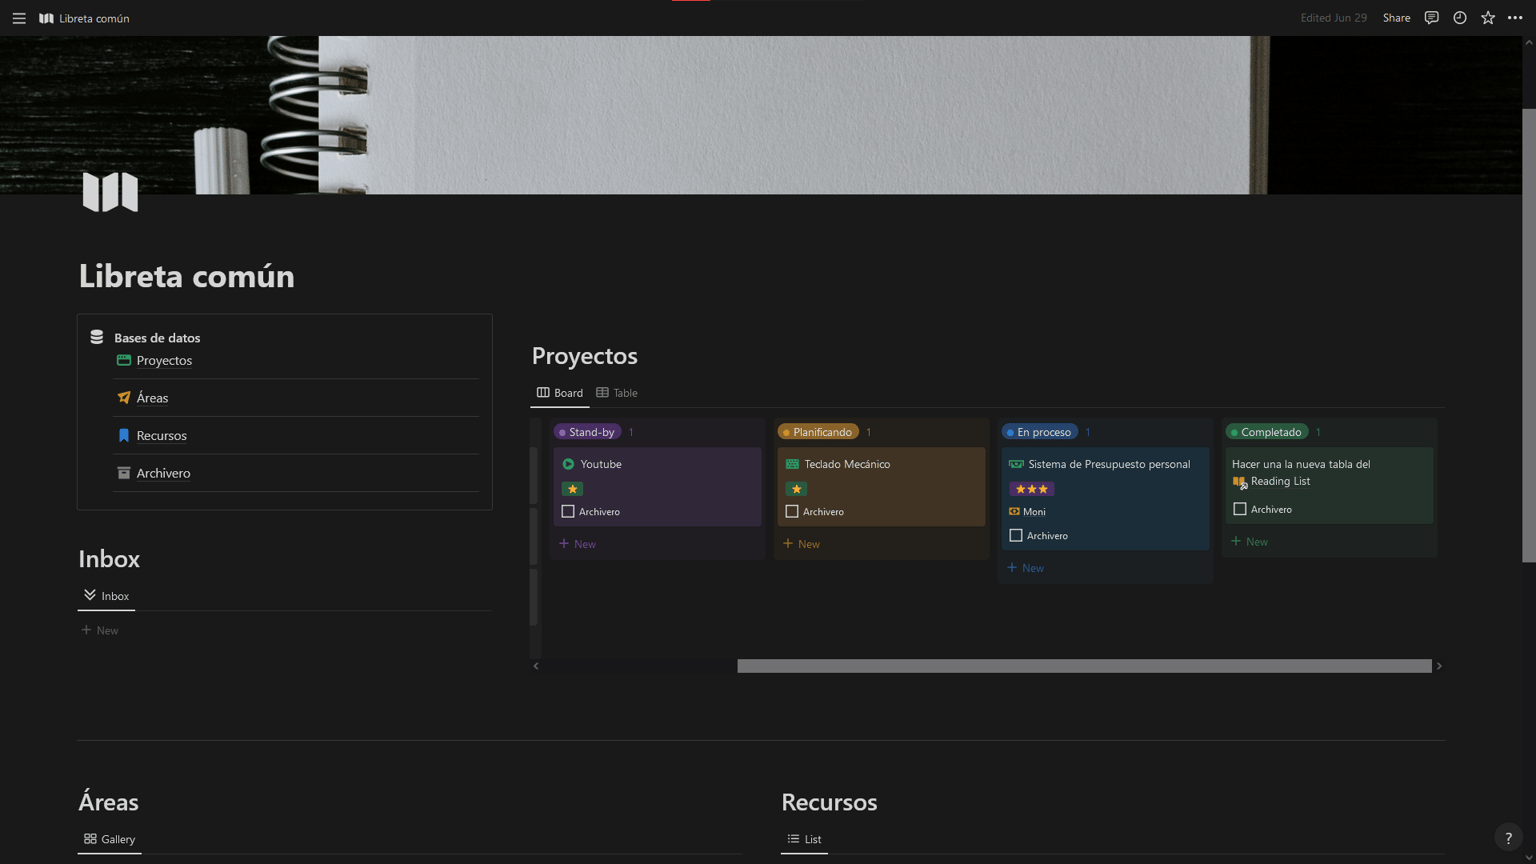The image size is (1536, 864).
Task: Click the green Completado status tag
Action: point(1267,432)
